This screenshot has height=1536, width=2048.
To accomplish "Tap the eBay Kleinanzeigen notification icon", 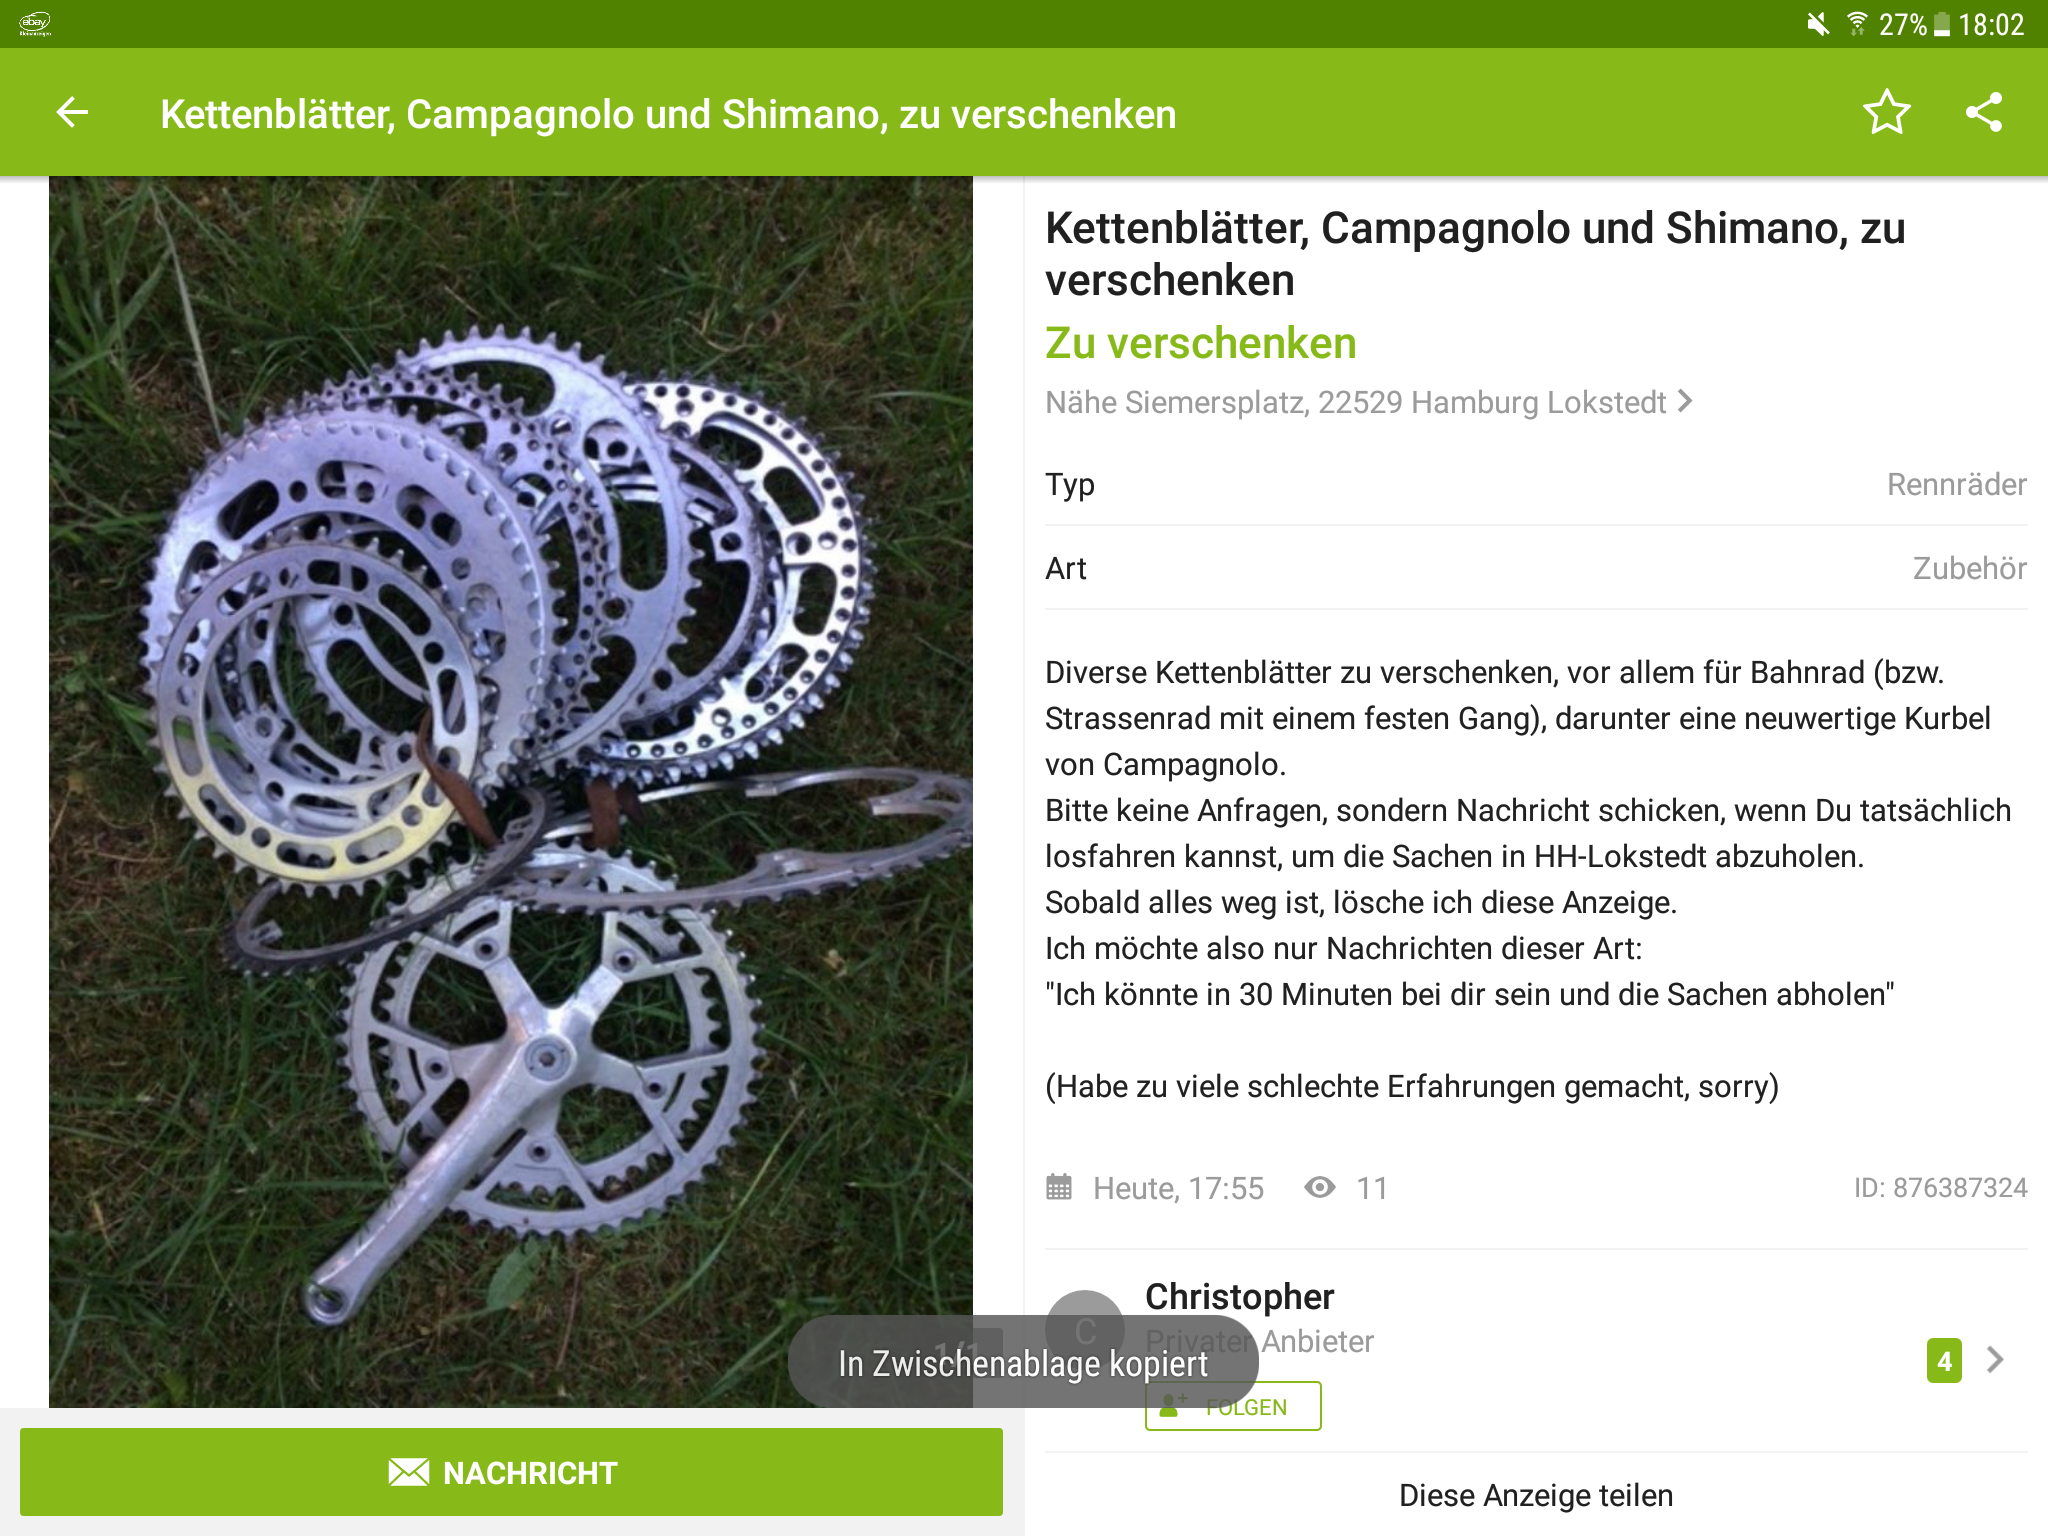I will pyautogui.click(x=35, y=24).
